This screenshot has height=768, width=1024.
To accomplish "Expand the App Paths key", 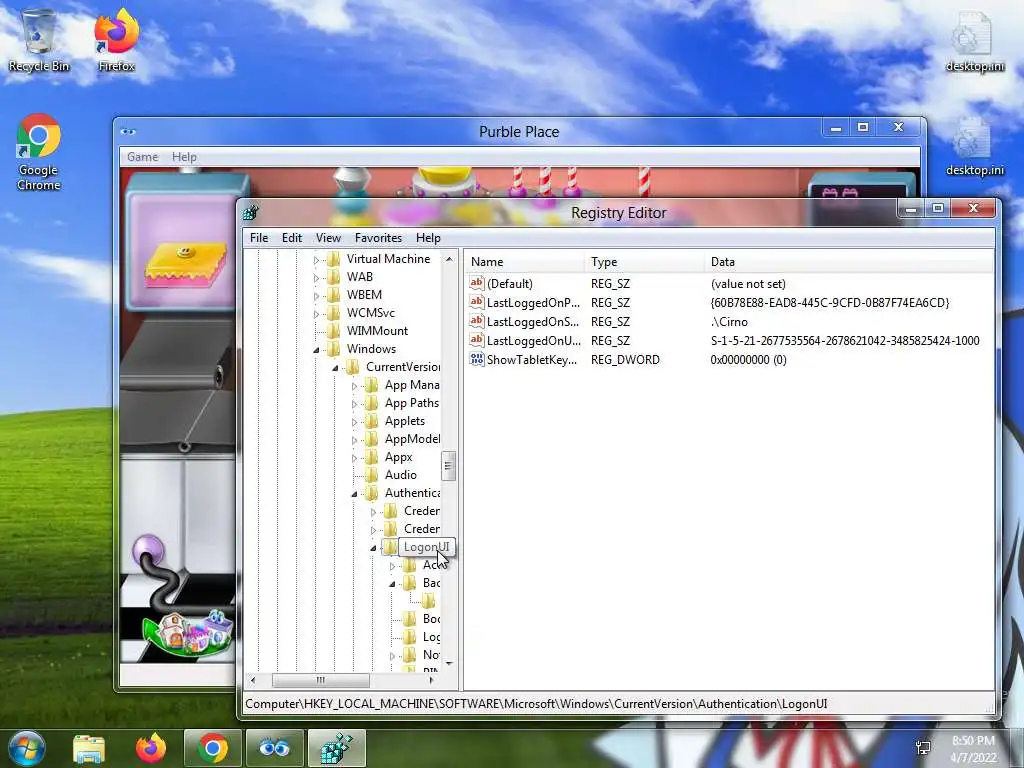I will point(354,404).
